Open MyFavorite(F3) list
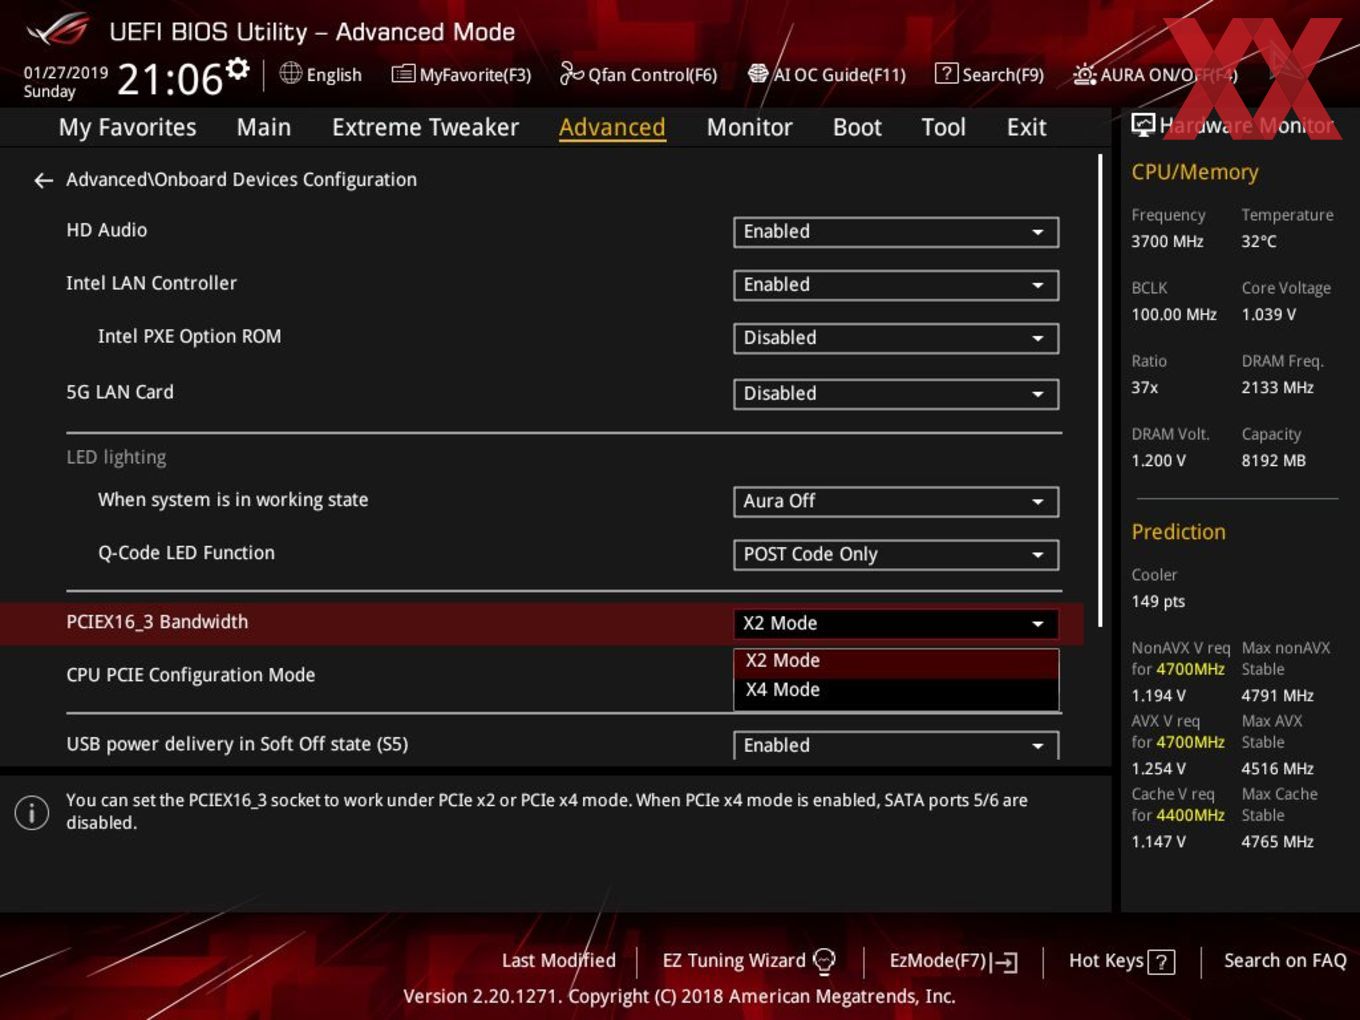The image size is (1360, 1020). click(x=461, y=74)
